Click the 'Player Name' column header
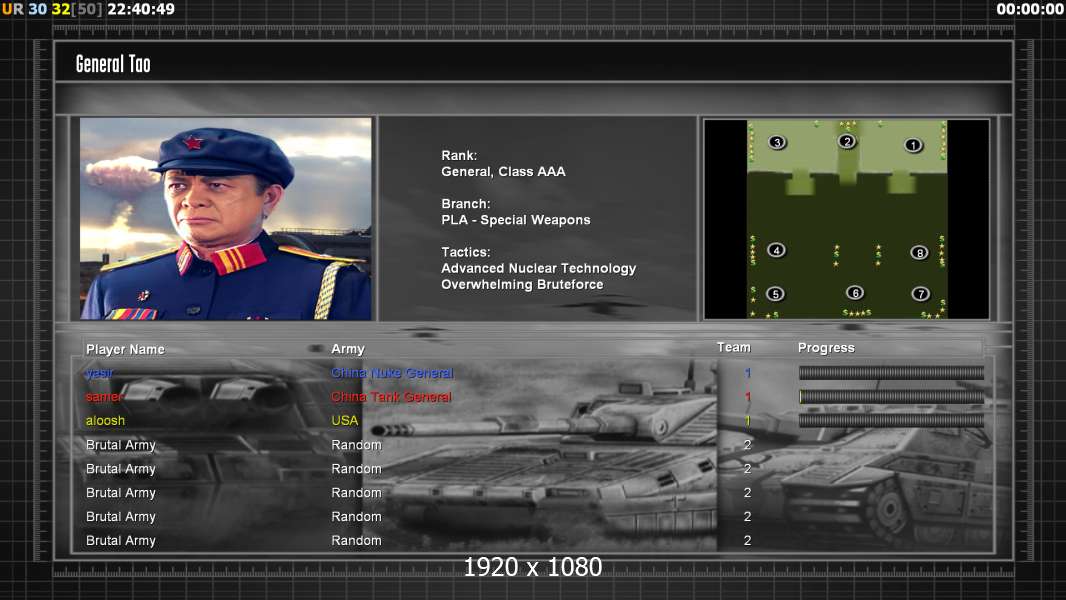 click(125, 349)
